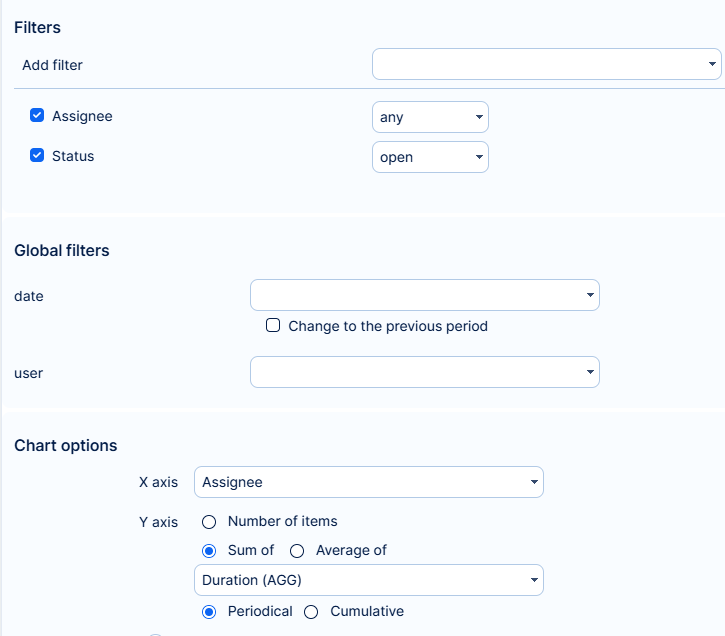This screenshot has width=725, height=636.
Task: Uncheck the Status filter checkbox
Action: [x=37, y=156]
